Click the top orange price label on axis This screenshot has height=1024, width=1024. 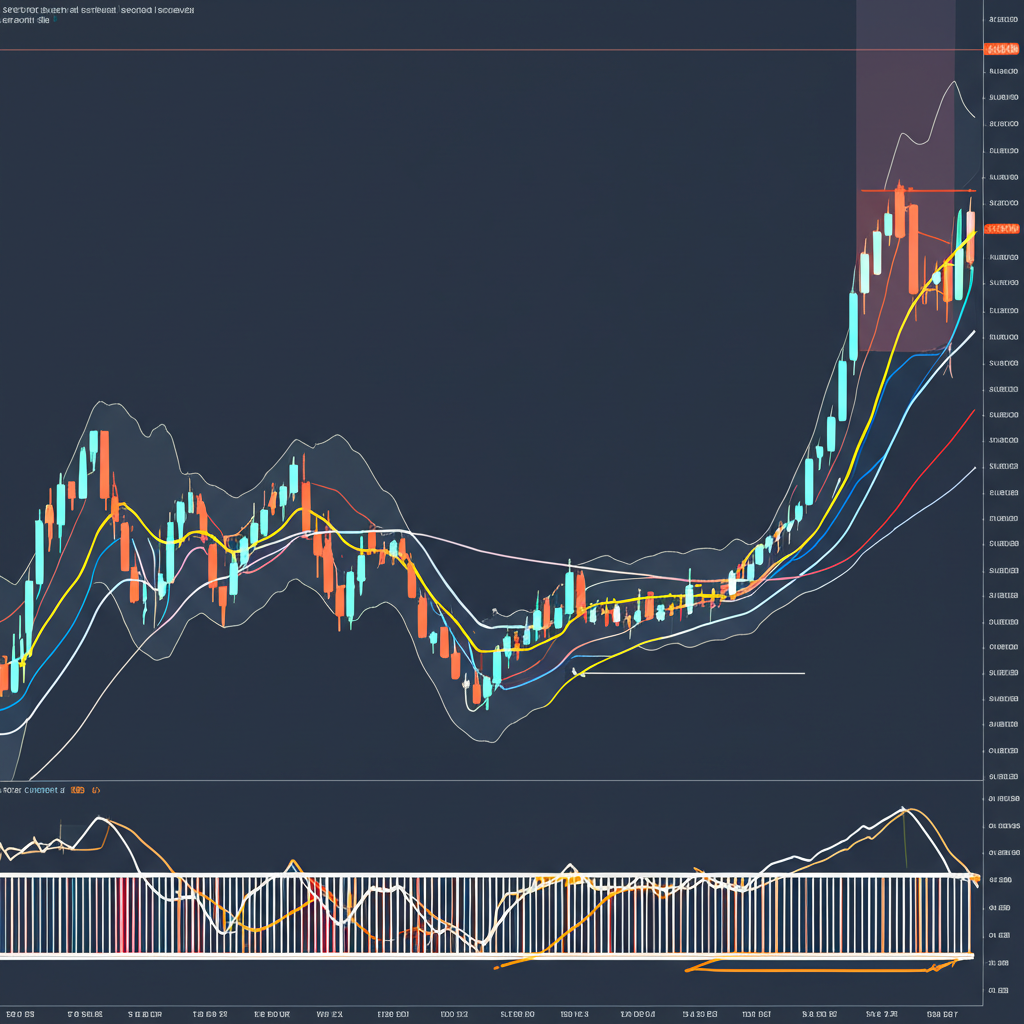coord(1001,49)
